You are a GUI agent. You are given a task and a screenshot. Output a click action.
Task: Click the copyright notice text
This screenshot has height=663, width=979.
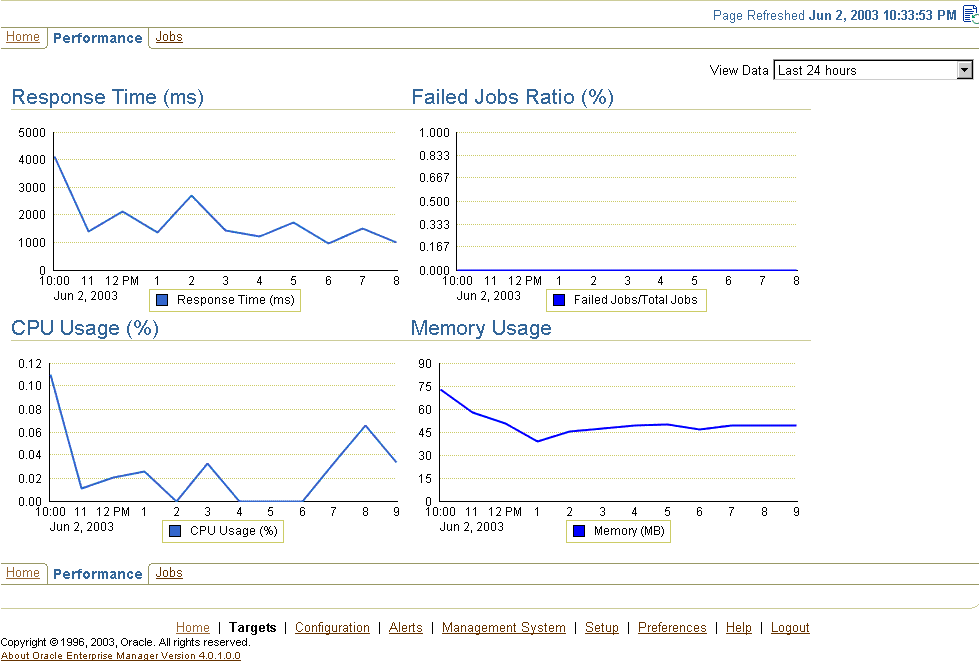[x=125, y=642]
